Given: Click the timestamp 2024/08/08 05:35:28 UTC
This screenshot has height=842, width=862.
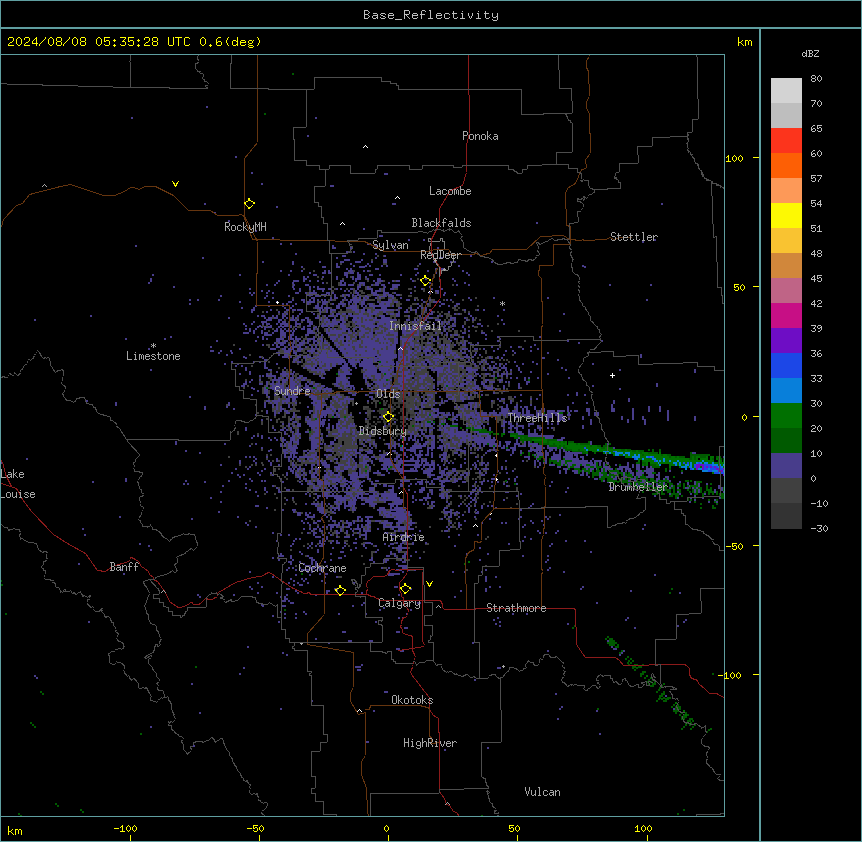Looking at the screenshot, I should coord(99,42).
